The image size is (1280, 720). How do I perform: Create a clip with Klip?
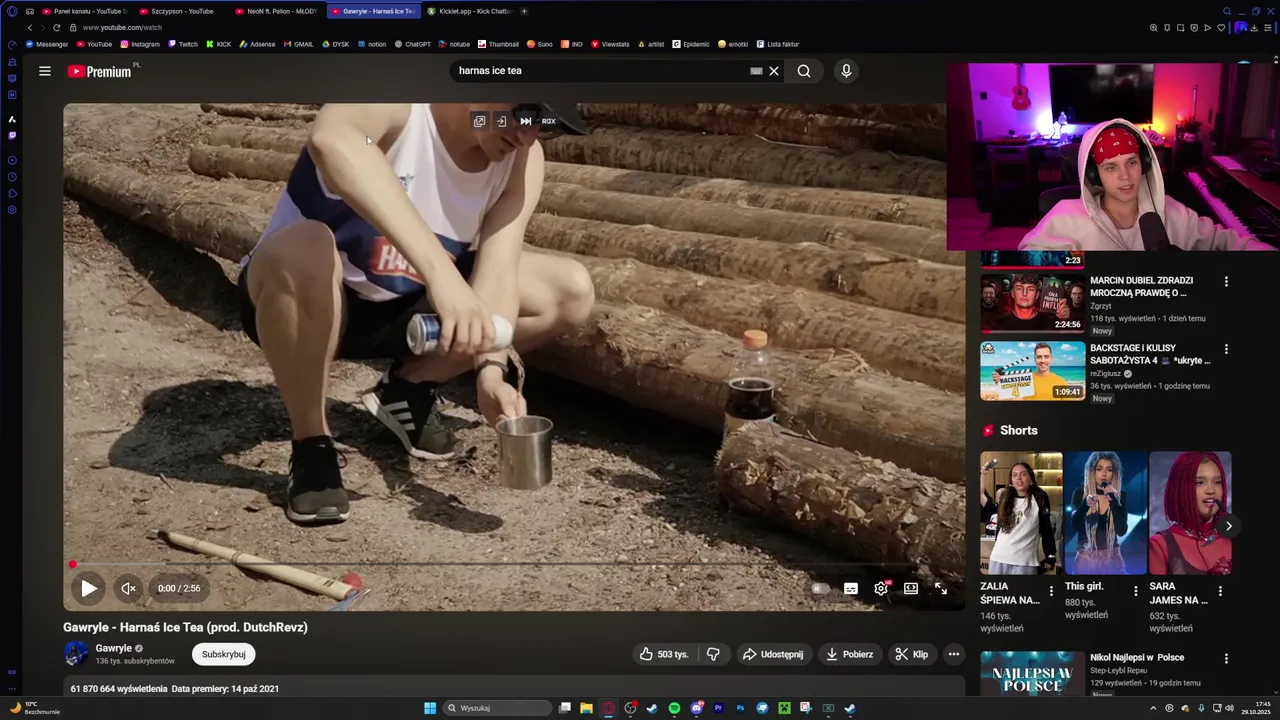click(x=911, y=654)
